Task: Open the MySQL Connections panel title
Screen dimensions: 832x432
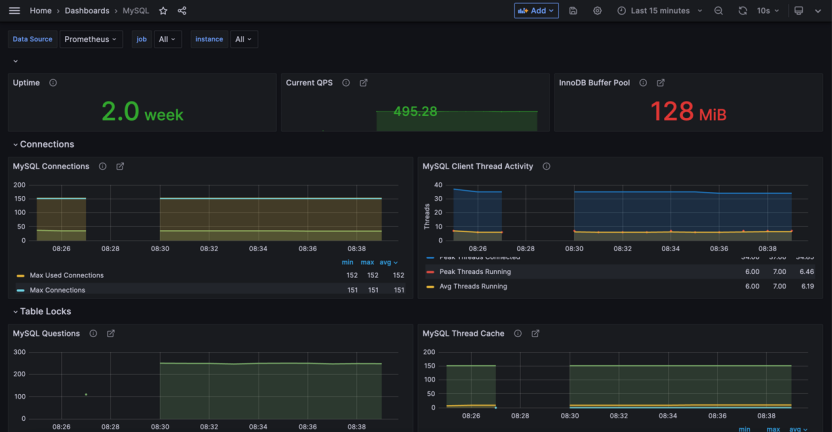Action: coord(51,166)
